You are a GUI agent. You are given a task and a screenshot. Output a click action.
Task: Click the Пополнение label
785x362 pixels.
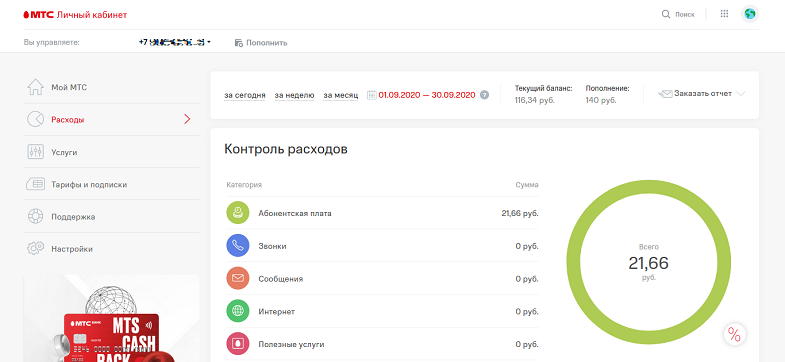[607, 88]
